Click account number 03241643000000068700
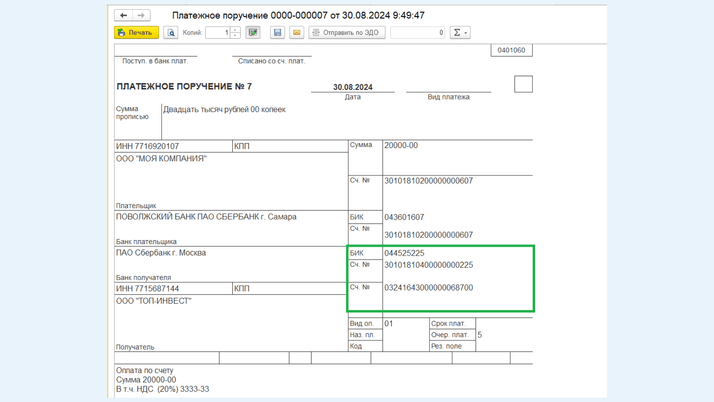Image resolution: width=714 pixels, height=402 pixels. pyautogui.click(x=428, y=288)
